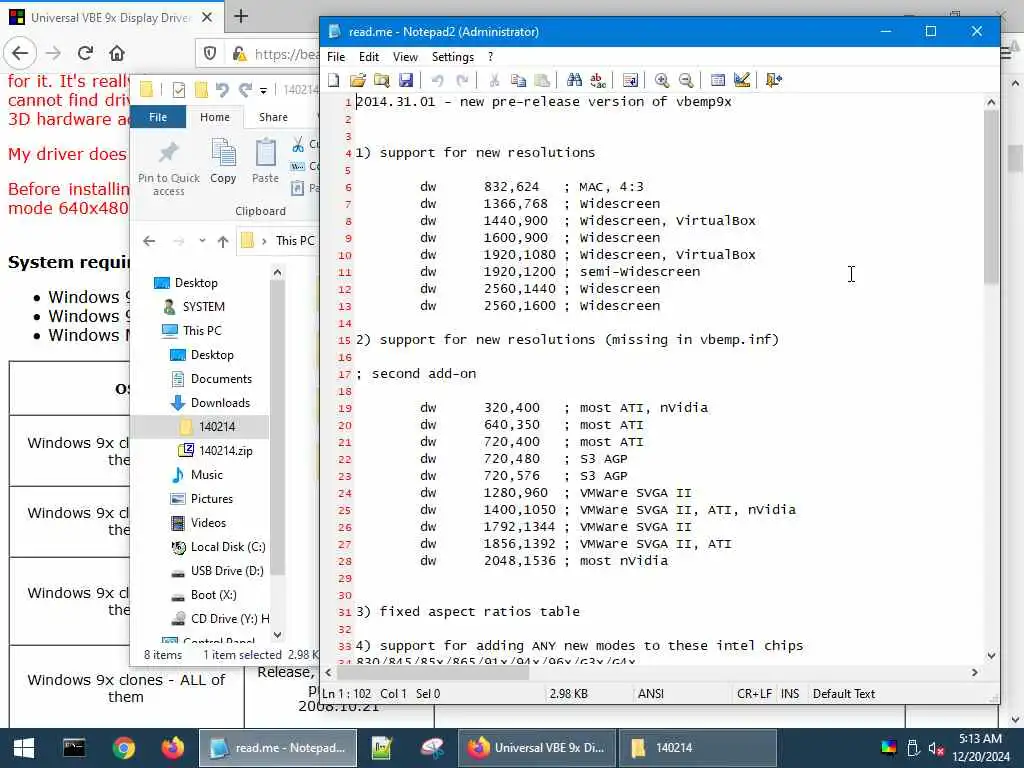Click Notepad2 horizontal scrollbar right arrow
This screenshot has height=768, width=1024.
click(x=974, y=672)
